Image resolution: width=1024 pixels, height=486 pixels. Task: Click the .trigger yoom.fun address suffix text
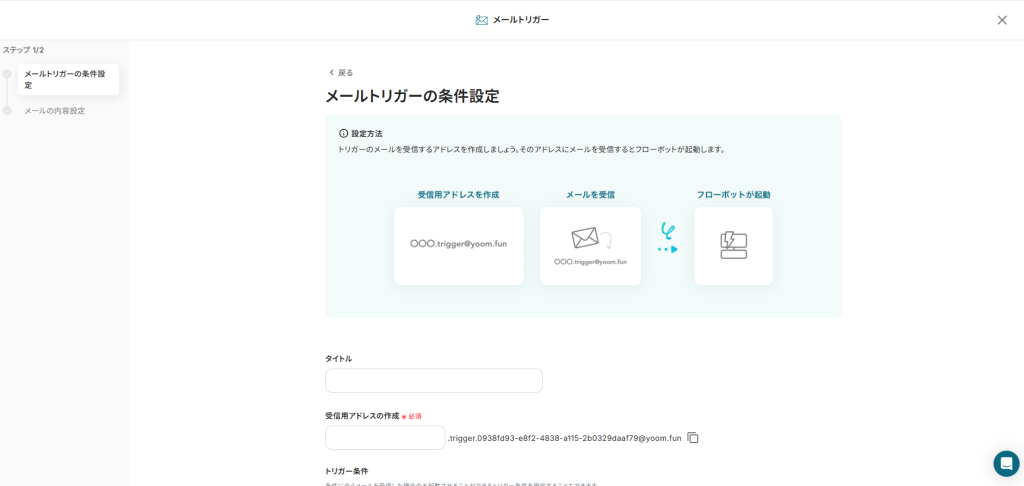pyautogui.click(x=565, y=438)
